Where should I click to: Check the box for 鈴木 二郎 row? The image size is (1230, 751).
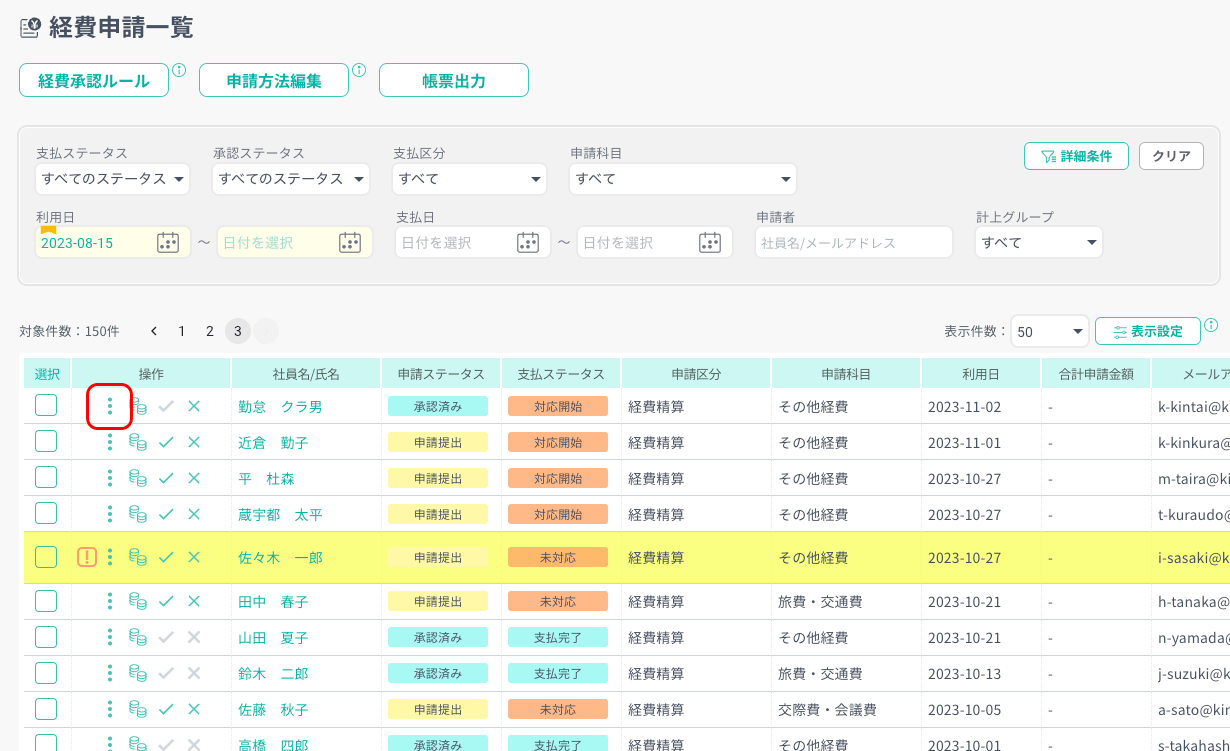point(46,673)
